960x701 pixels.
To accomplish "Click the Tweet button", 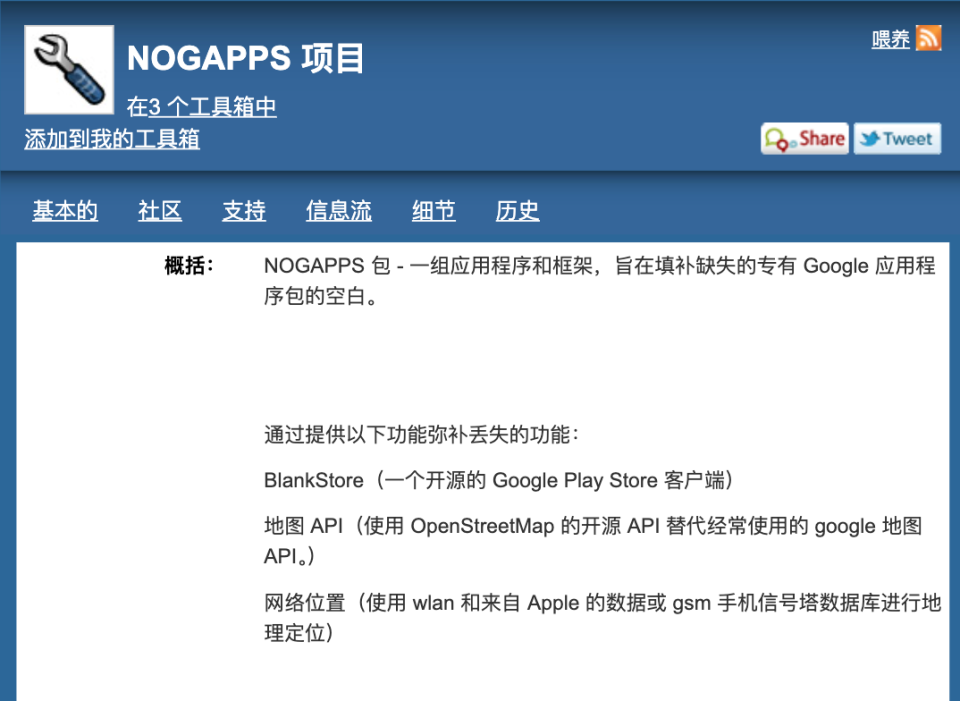I will (897, 139).
